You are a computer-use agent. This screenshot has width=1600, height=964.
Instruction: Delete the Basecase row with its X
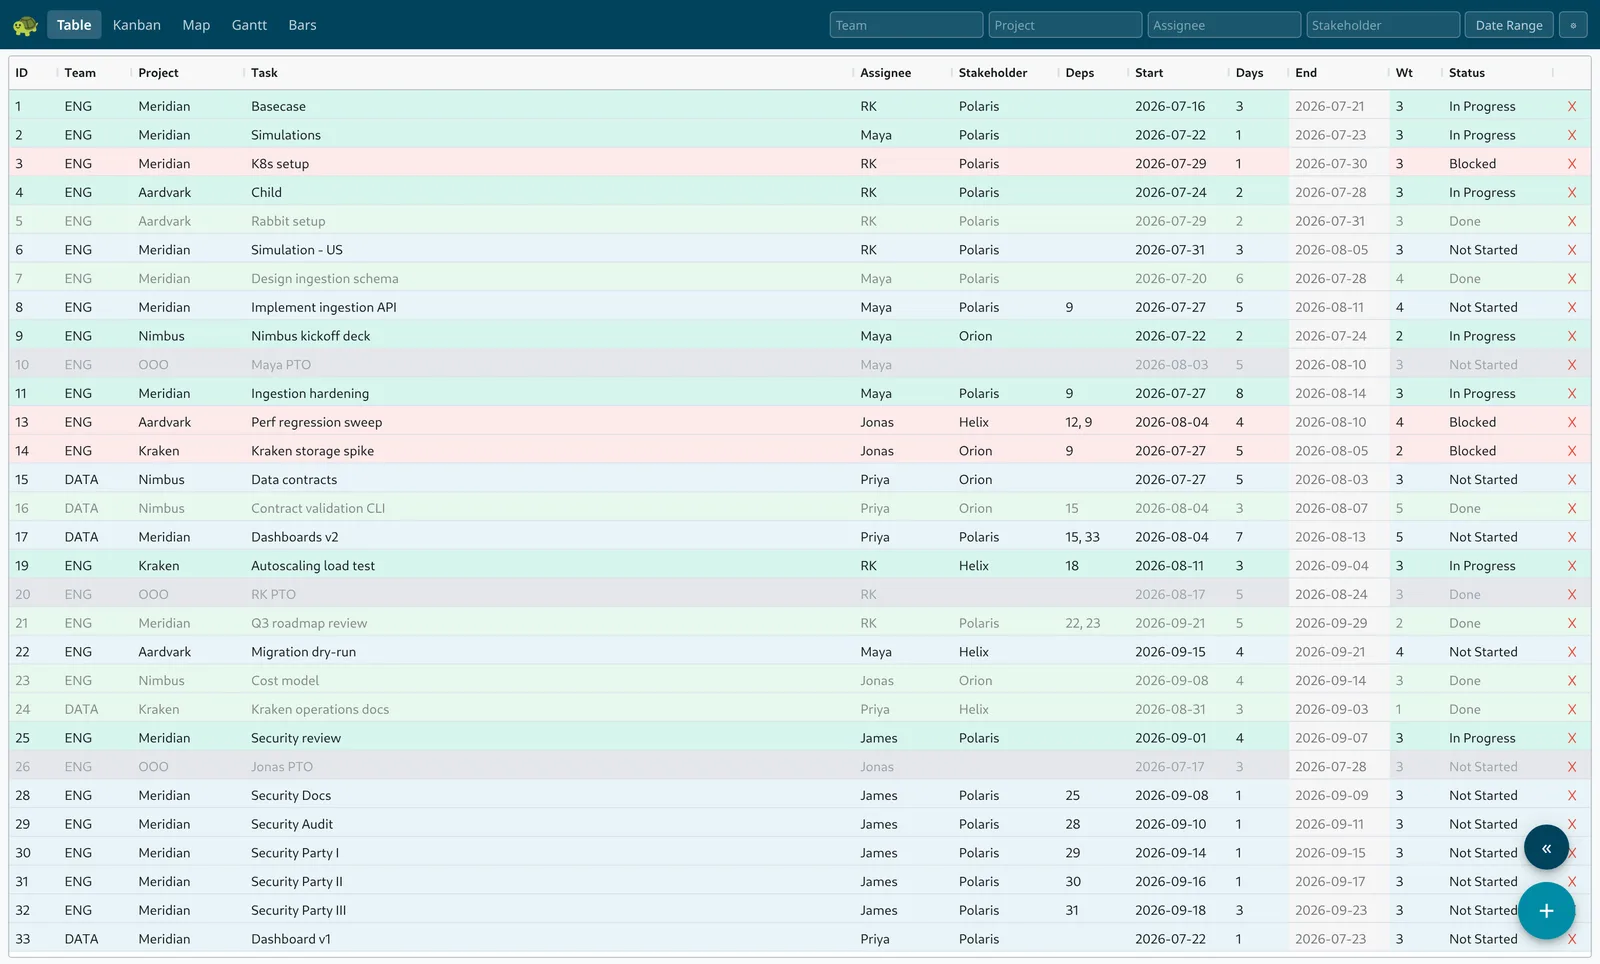pyautogui.click(x=1572, y=106)
